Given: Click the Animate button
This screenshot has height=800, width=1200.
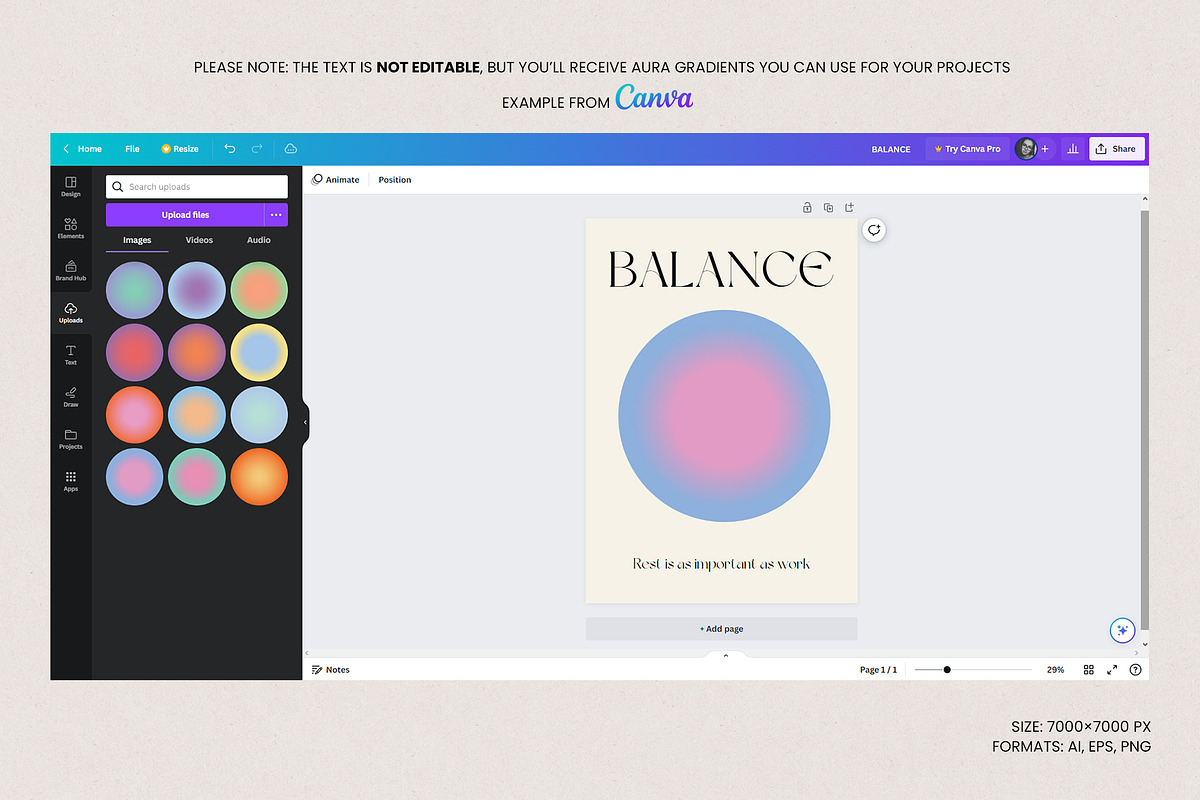Looking at the screenshot, I should point(335,180).
